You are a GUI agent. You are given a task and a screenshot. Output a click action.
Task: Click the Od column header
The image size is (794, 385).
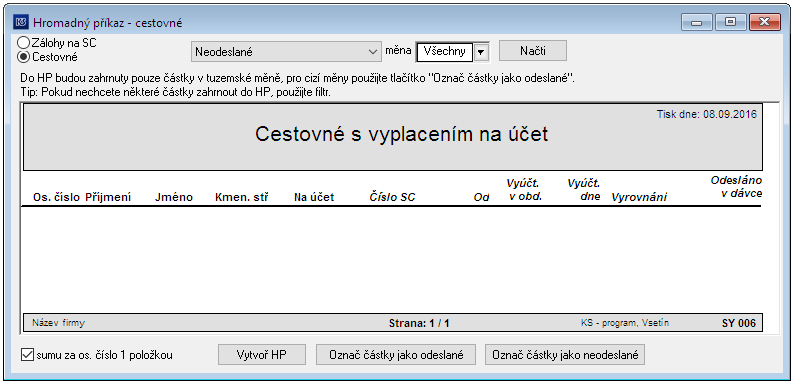coord(481,198)
